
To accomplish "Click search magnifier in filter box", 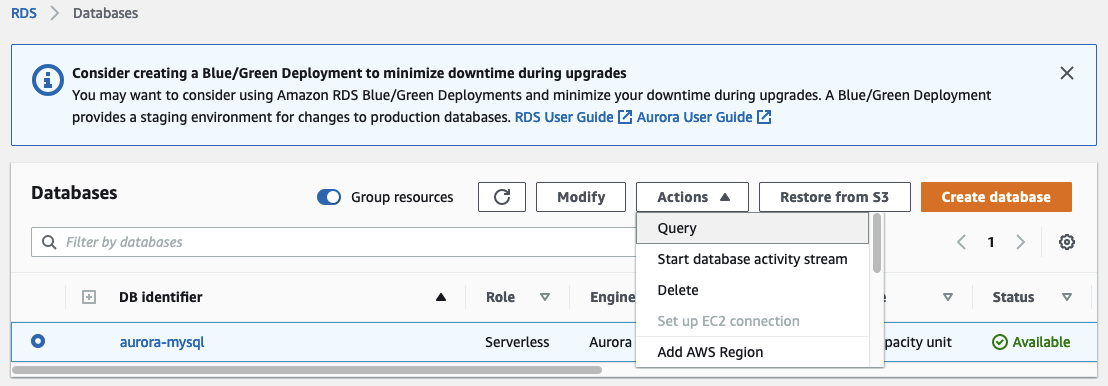I will 49,242.
